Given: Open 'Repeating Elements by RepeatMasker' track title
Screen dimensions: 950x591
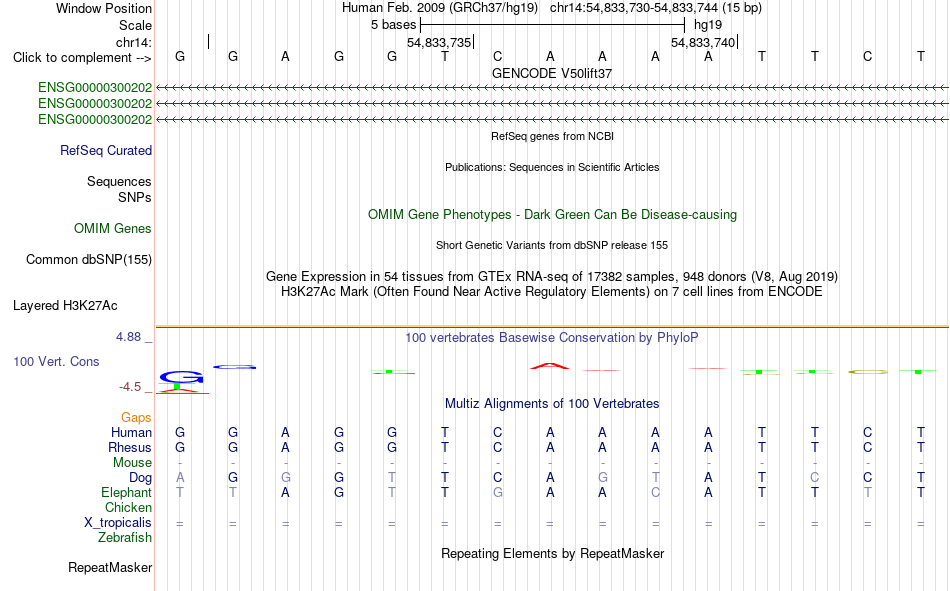Looking at the screenshot, I should [x=552, y=554].
